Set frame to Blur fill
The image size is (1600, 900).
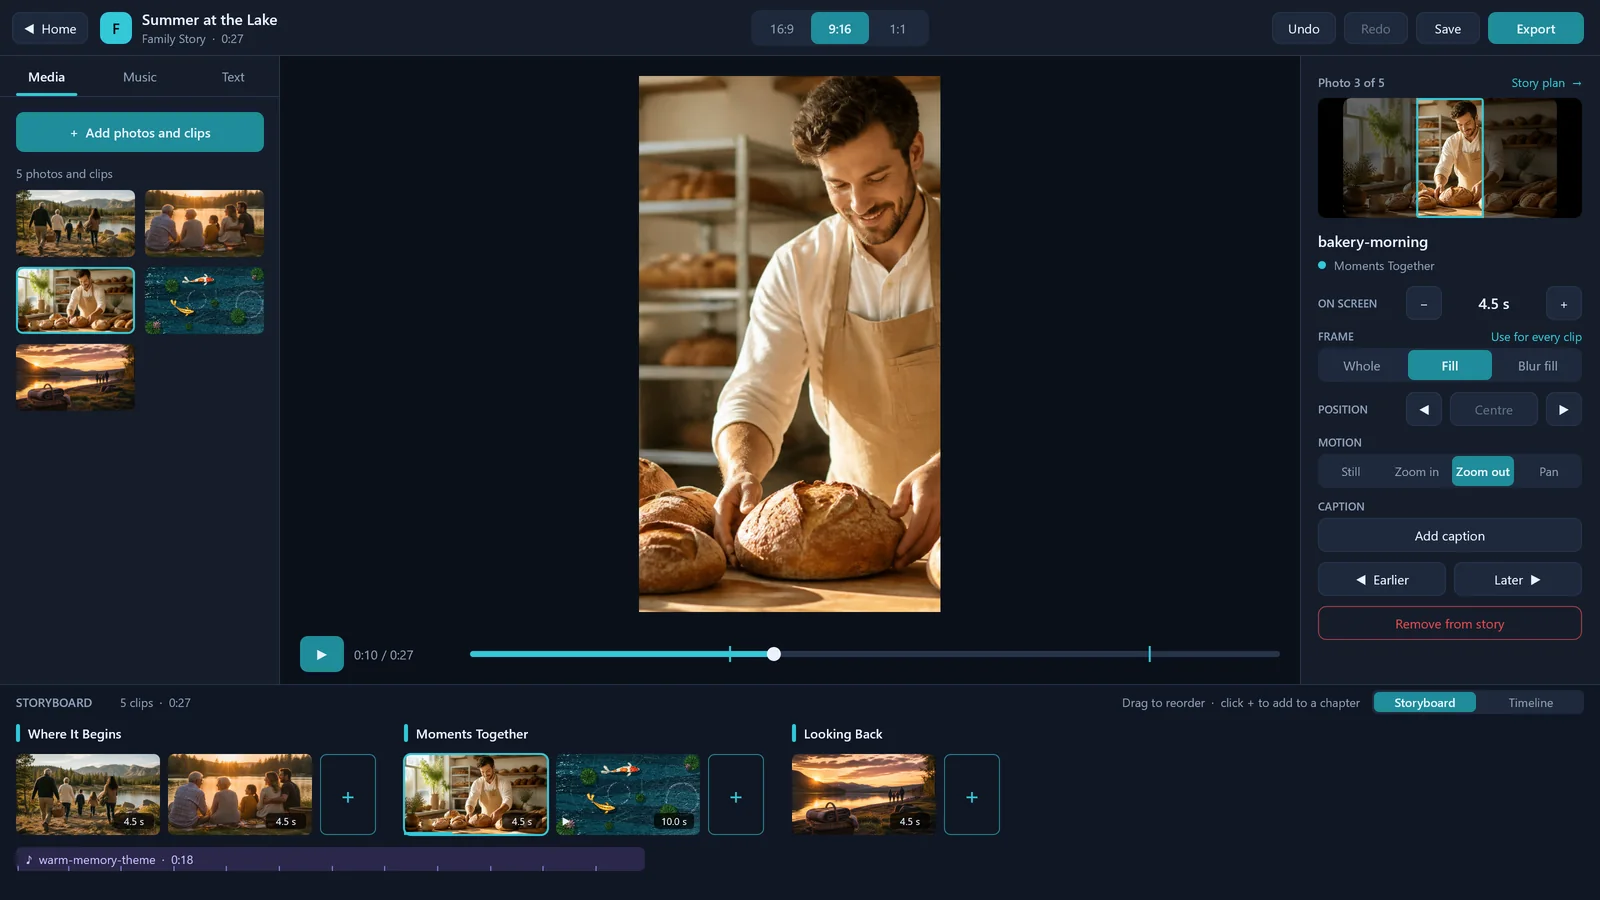coord(1537,366)
